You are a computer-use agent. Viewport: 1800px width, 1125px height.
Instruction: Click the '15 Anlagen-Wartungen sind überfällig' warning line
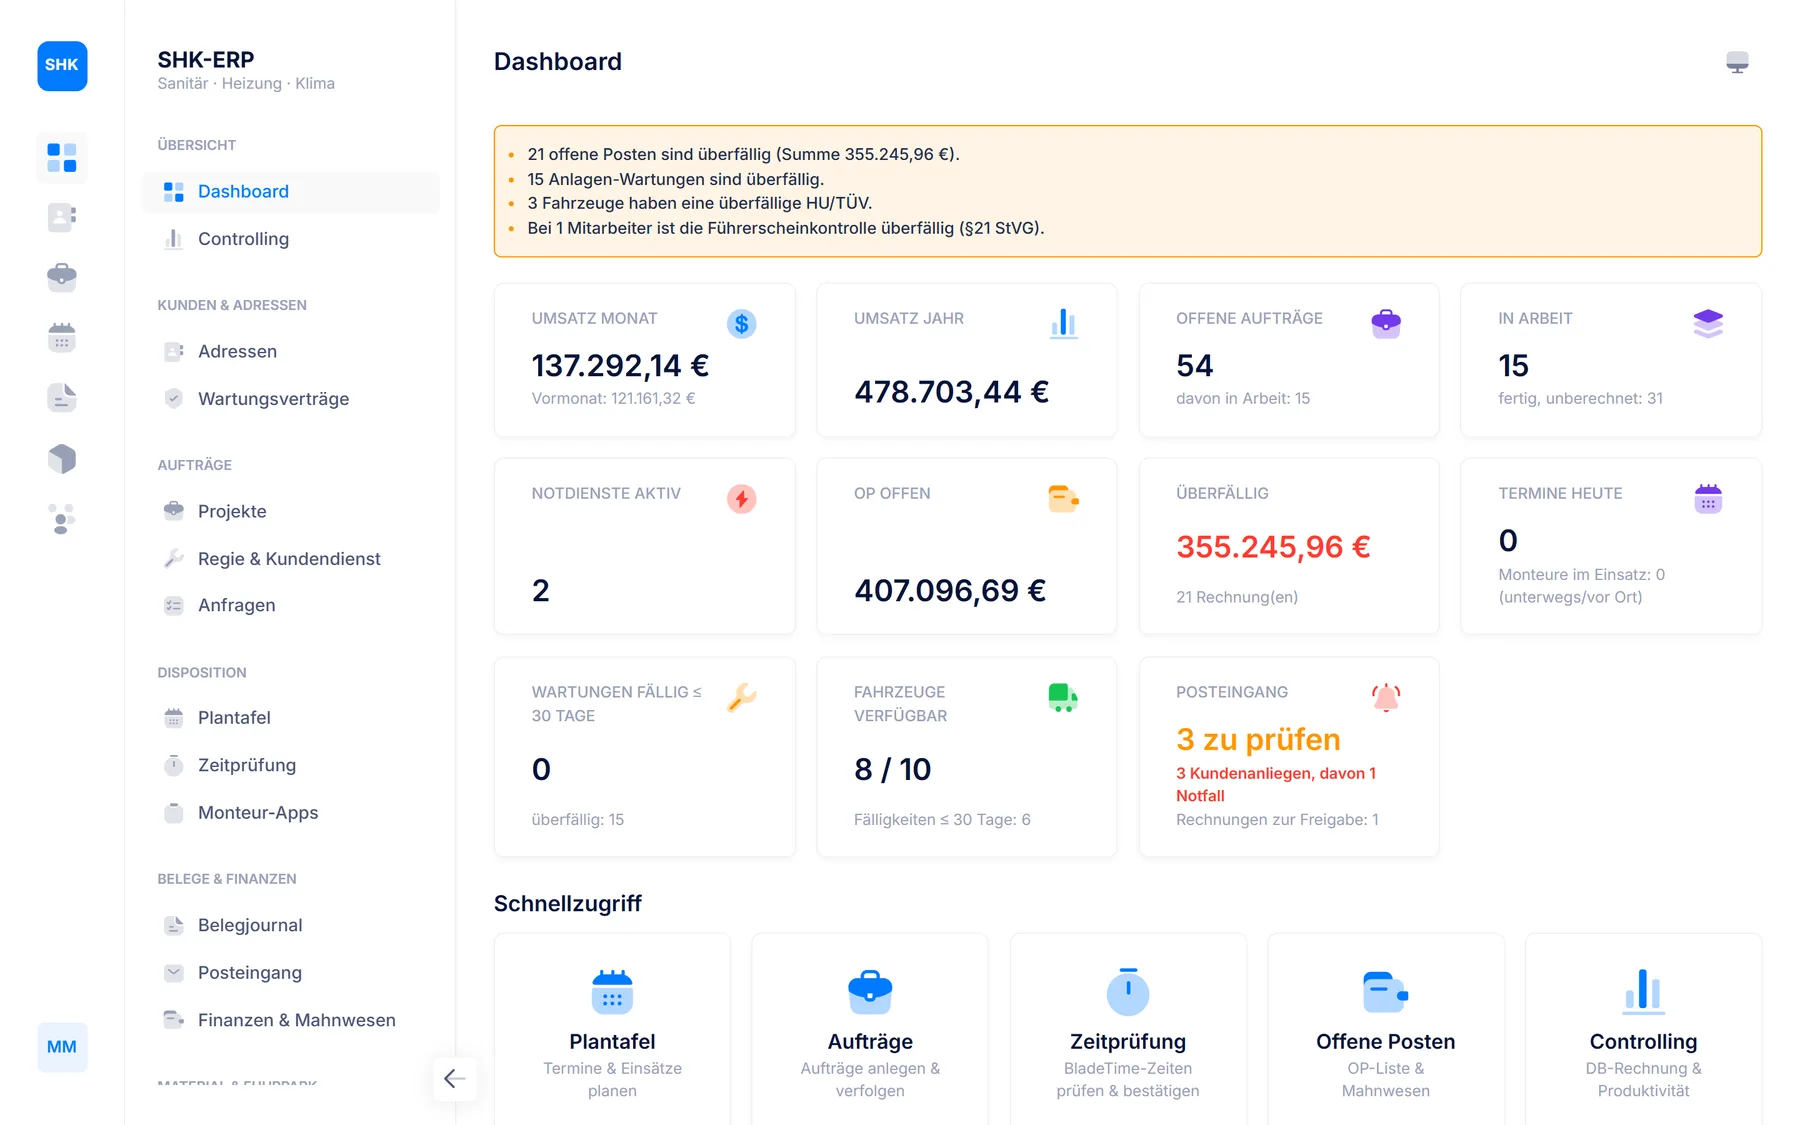[676, 179]
